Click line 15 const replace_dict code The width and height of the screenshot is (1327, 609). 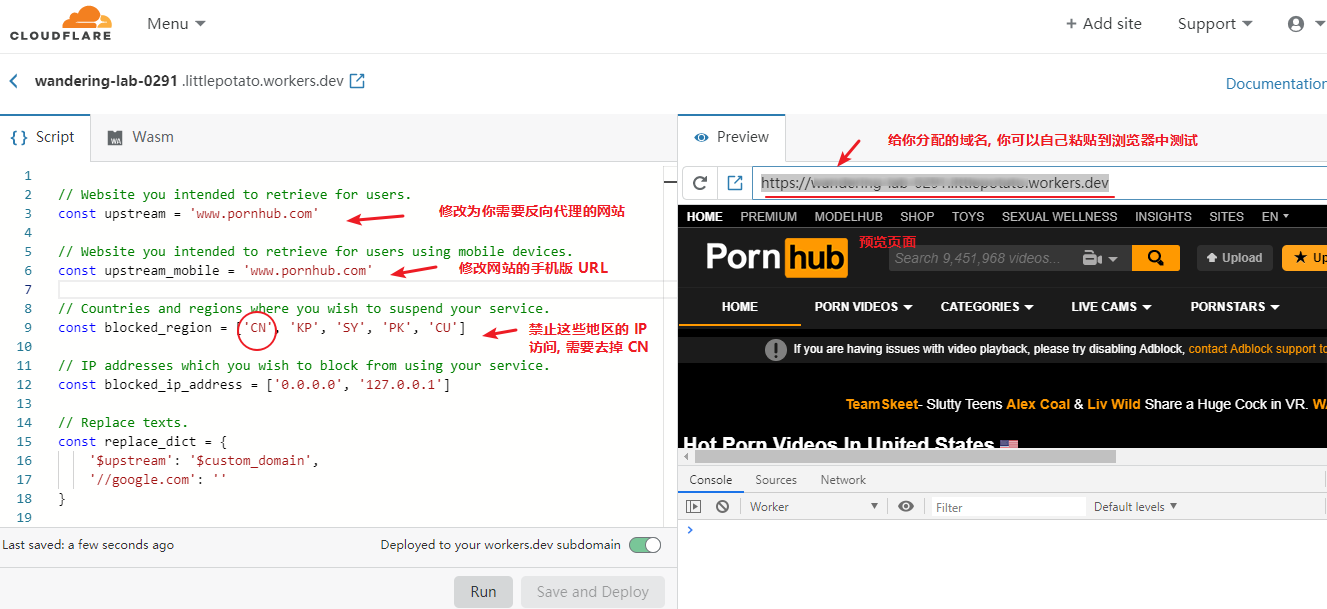coord(143,441)
